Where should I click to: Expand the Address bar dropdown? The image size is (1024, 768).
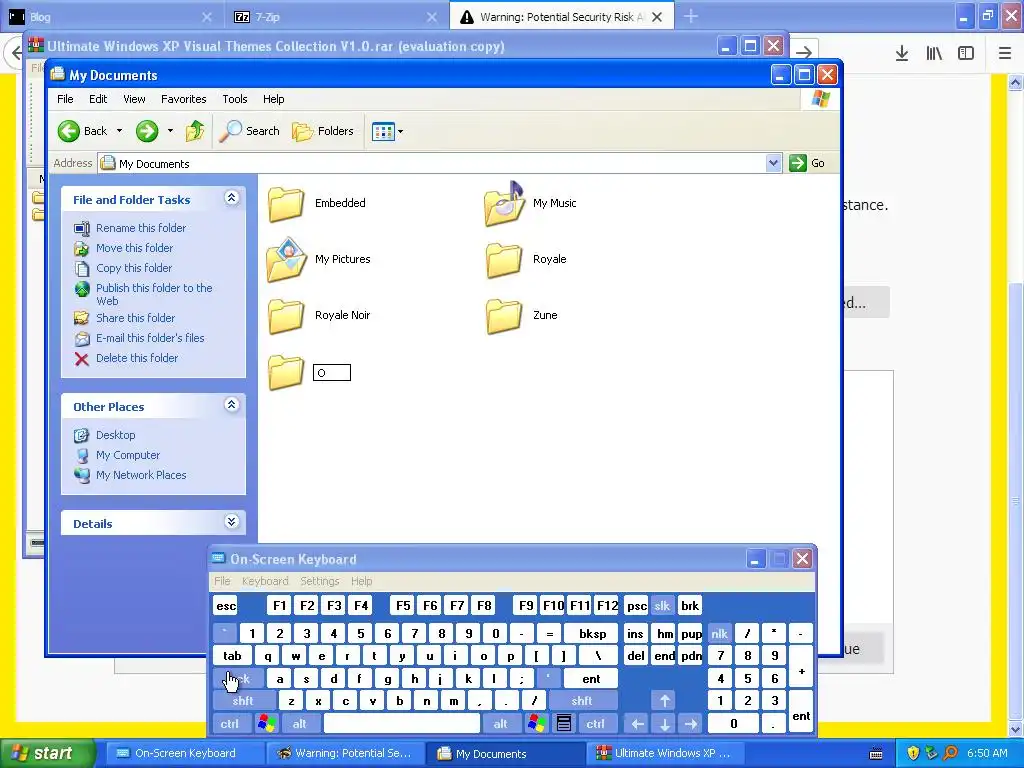pos(773,163)
